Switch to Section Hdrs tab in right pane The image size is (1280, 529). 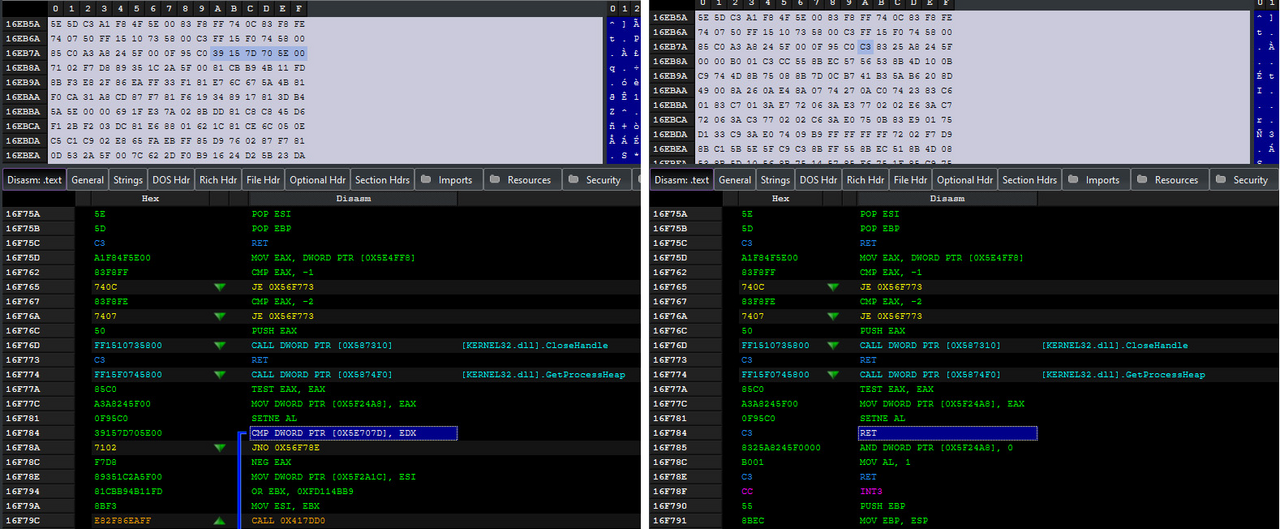pyautogui.click(x=1029, y=180)
